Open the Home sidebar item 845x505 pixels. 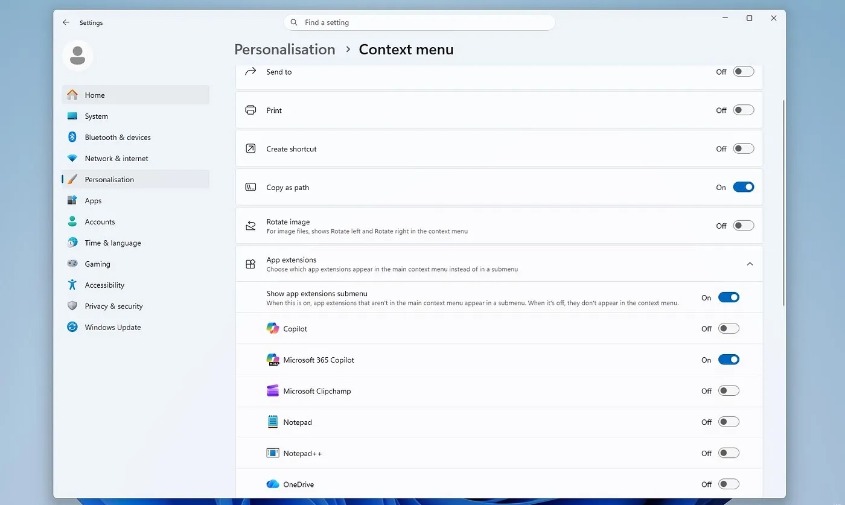click(136, 95)
